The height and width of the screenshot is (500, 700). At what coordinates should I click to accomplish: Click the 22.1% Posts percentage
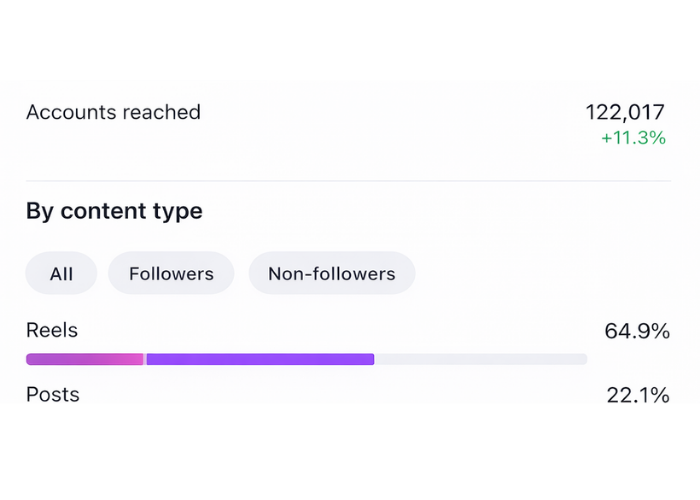click(637, 395)
